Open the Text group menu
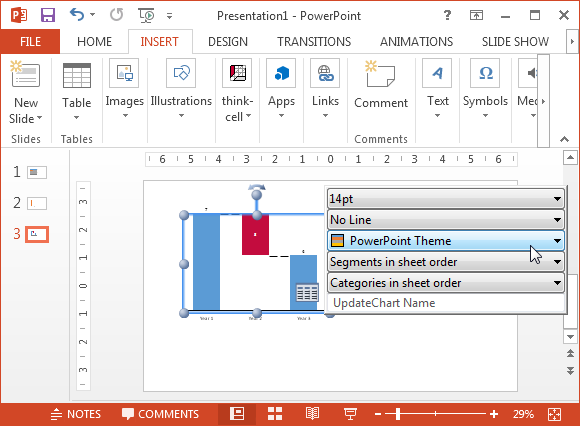The width and height of the screenshot is (580, 426). tap(438, 89)
